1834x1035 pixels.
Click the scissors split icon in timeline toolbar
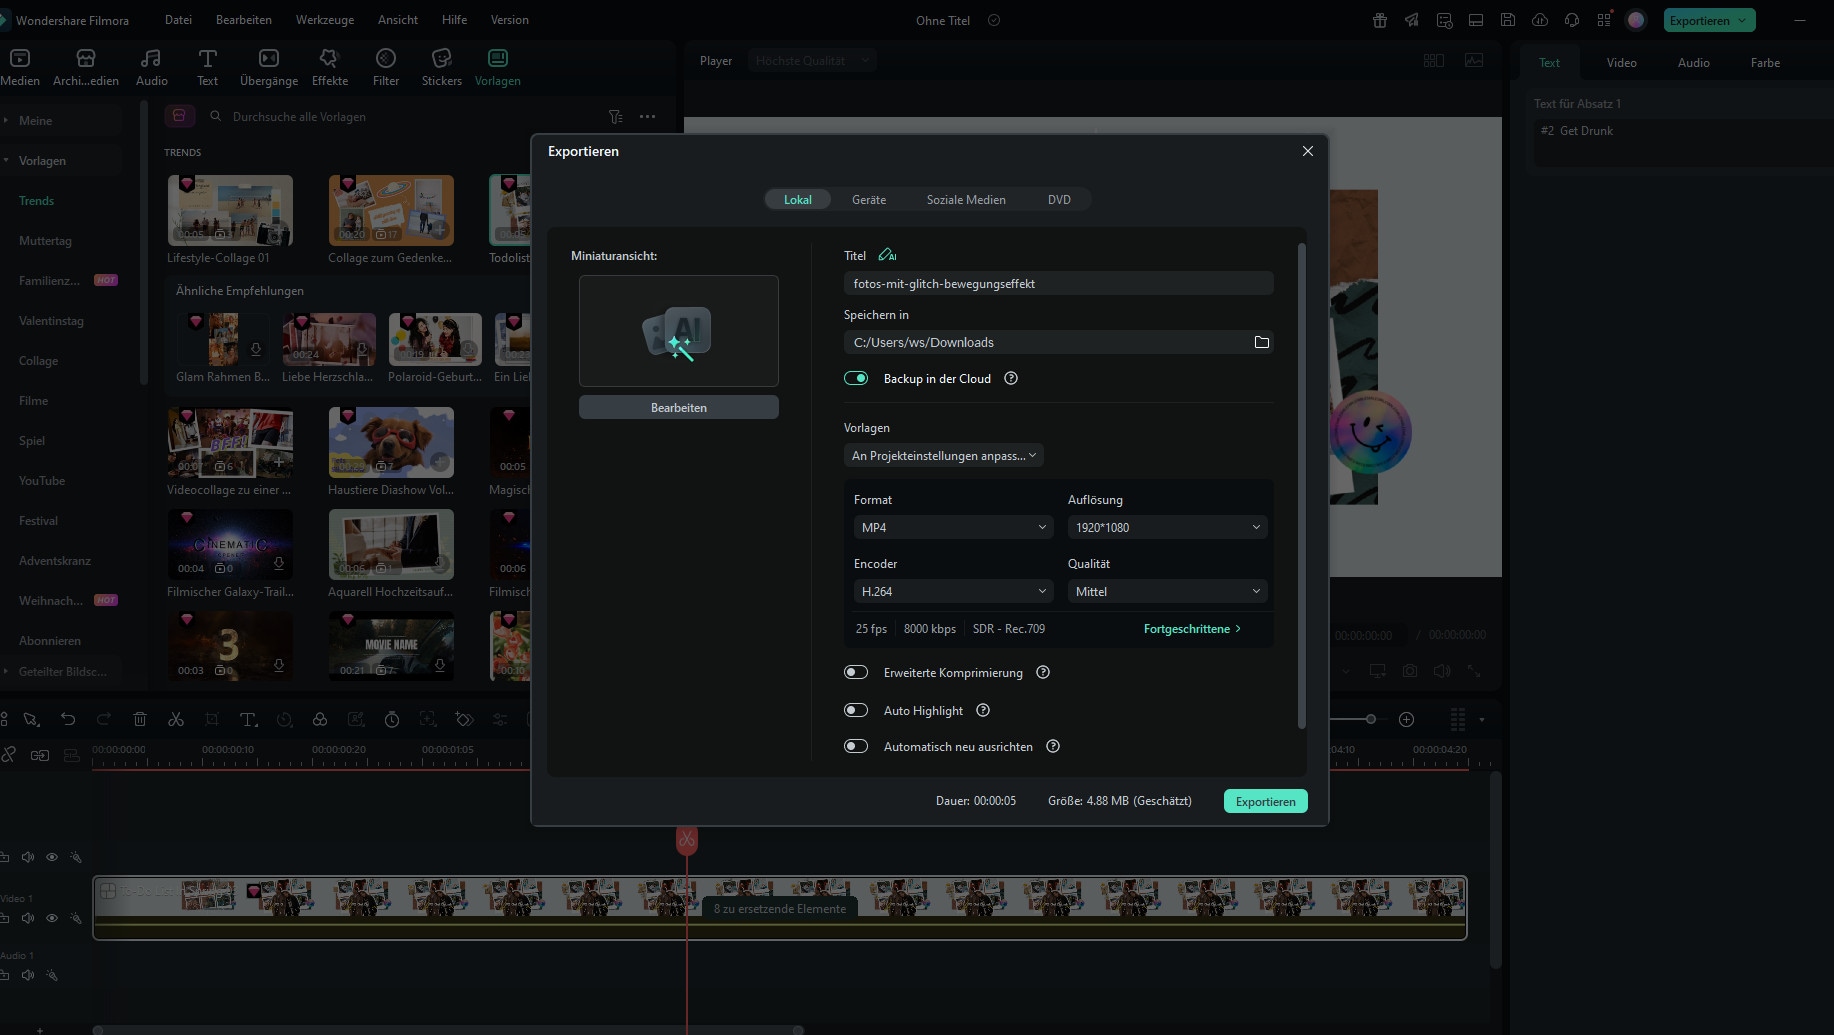click(x=176, y=719)
